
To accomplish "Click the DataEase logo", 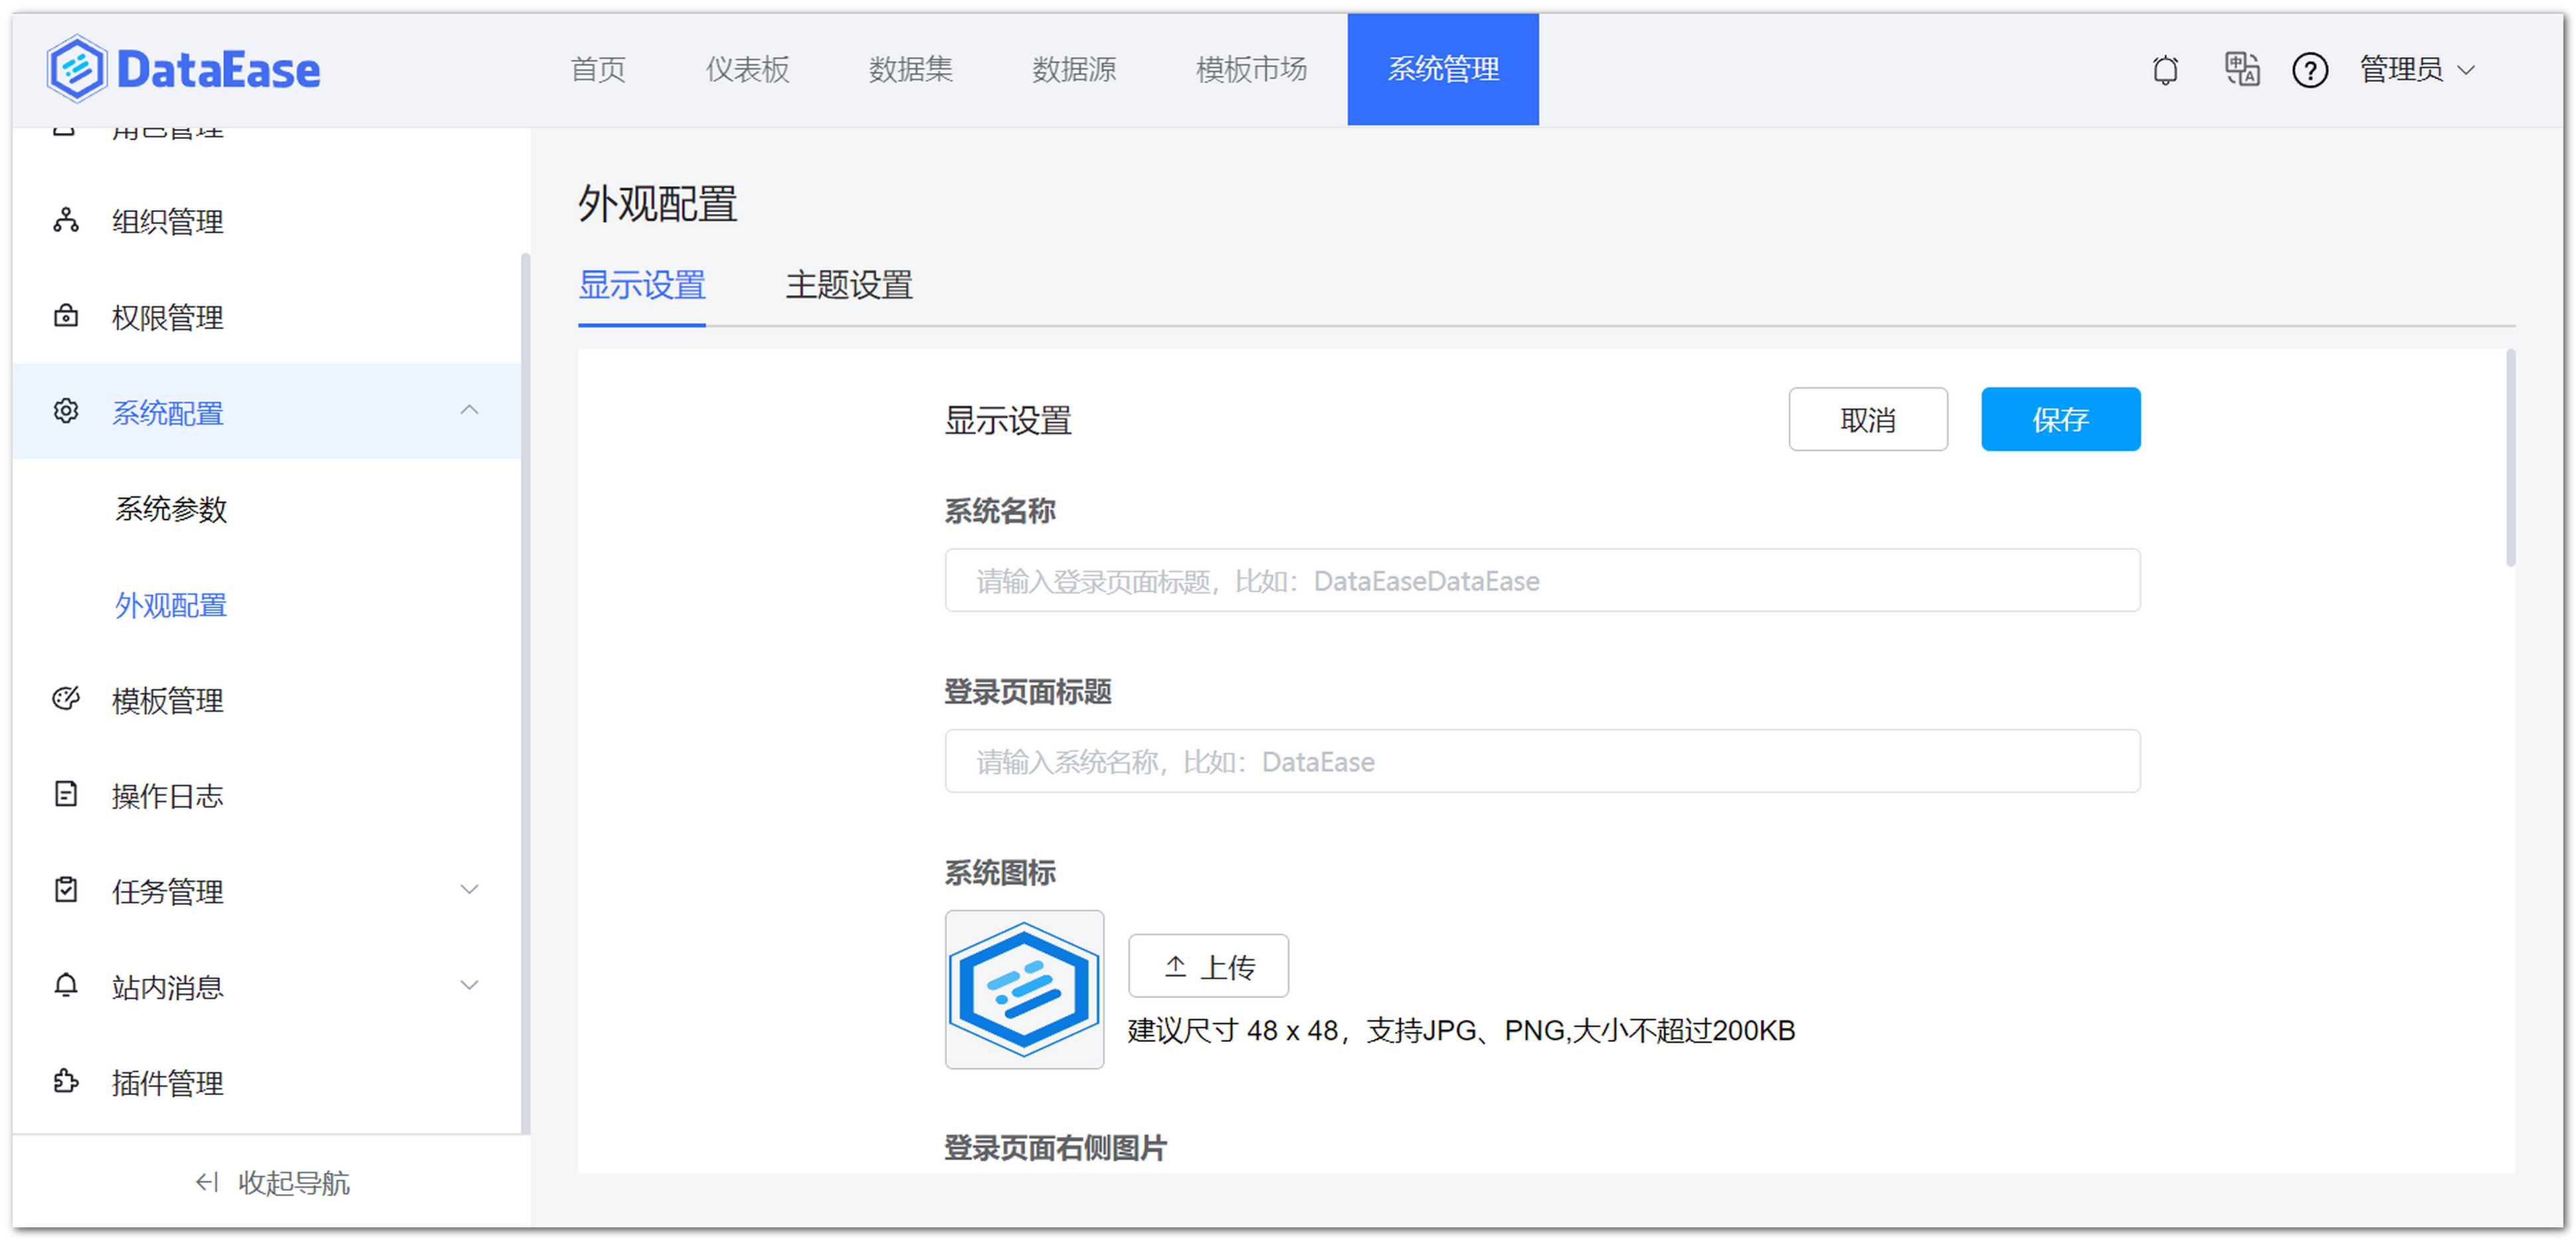I will pos(183,69).
